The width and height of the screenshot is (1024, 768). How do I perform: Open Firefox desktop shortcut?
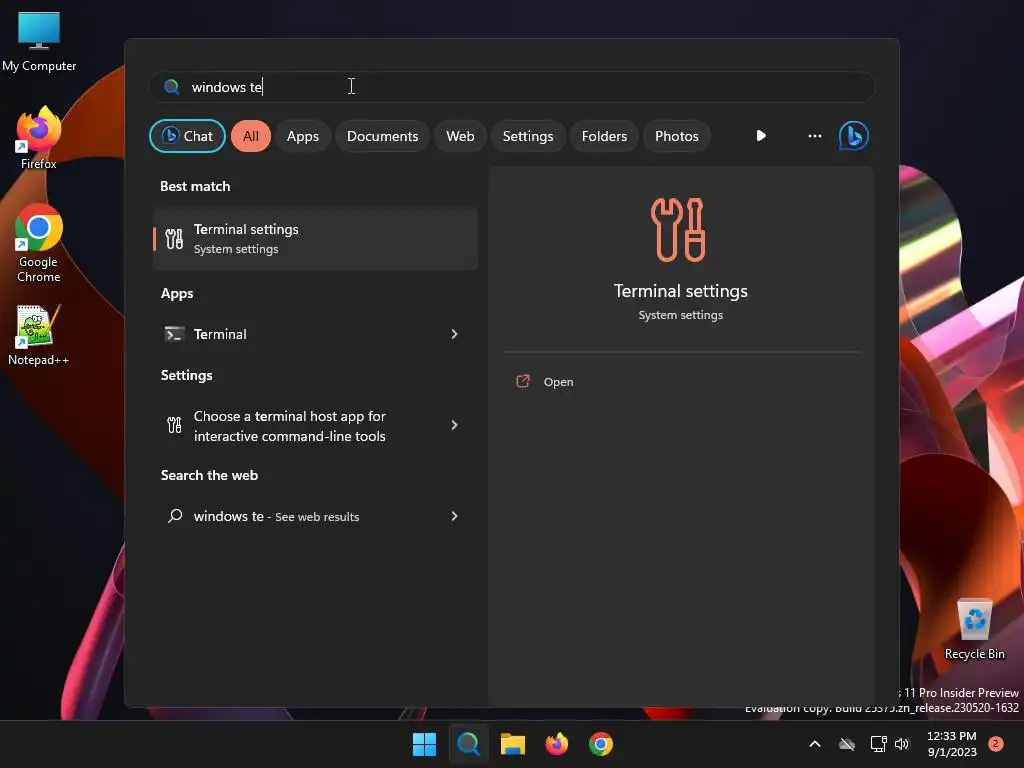[x=39, y=138]
